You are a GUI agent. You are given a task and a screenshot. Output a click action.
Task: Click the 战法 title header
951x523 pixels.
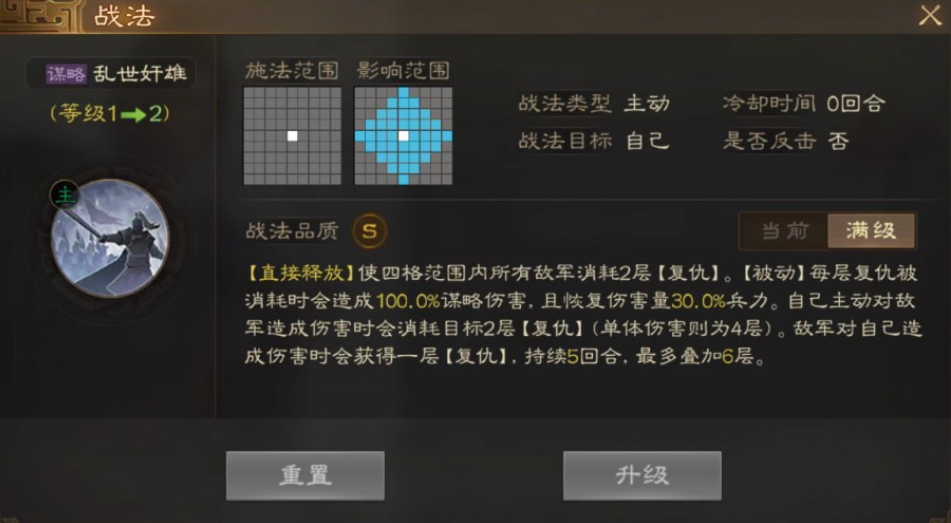pos(124,16)
